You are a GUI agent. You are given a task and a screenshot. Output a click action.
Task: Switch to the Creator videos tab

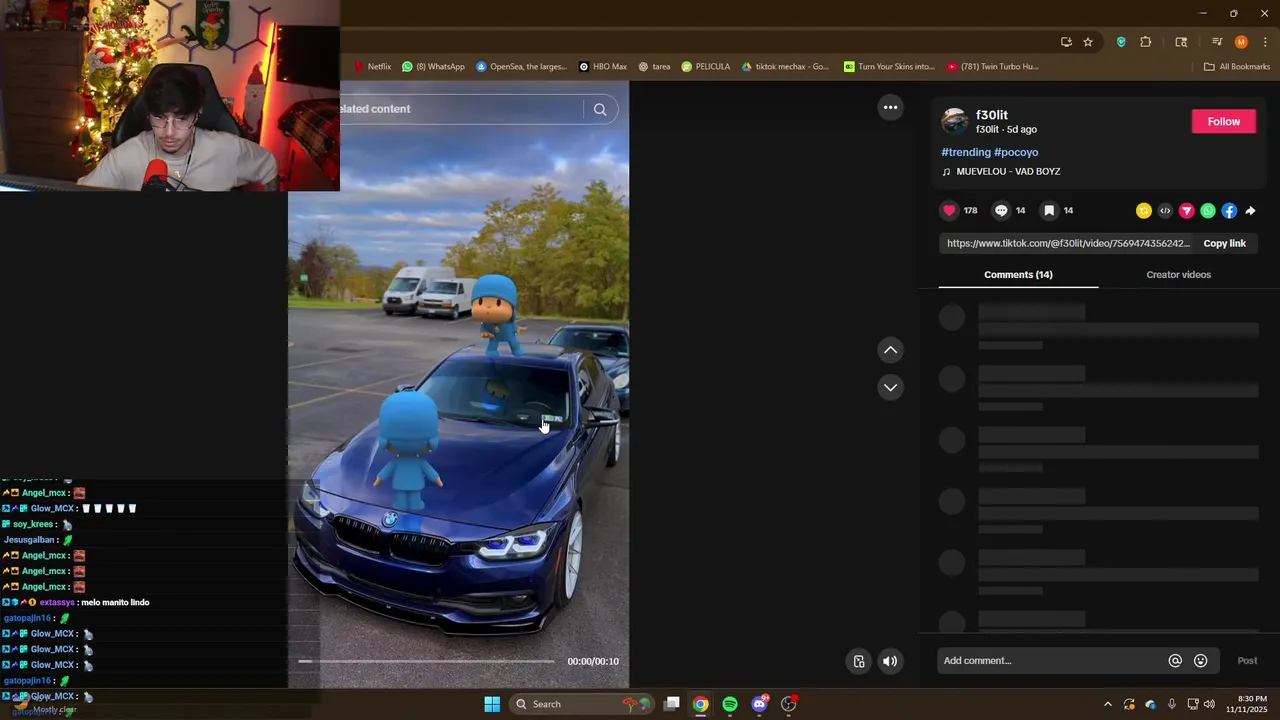1178,275
